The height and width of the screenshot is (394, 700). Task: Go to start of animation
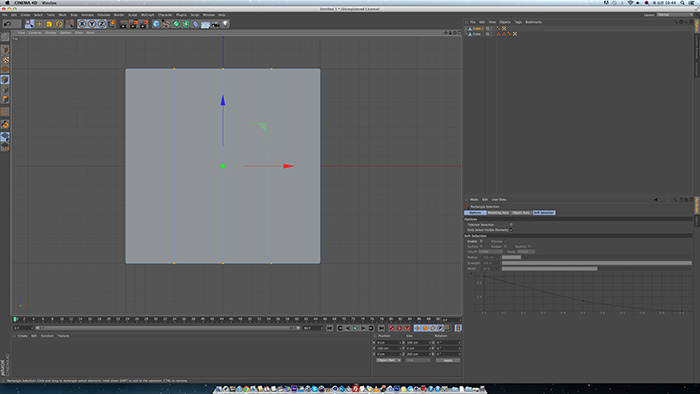(329, 328)
